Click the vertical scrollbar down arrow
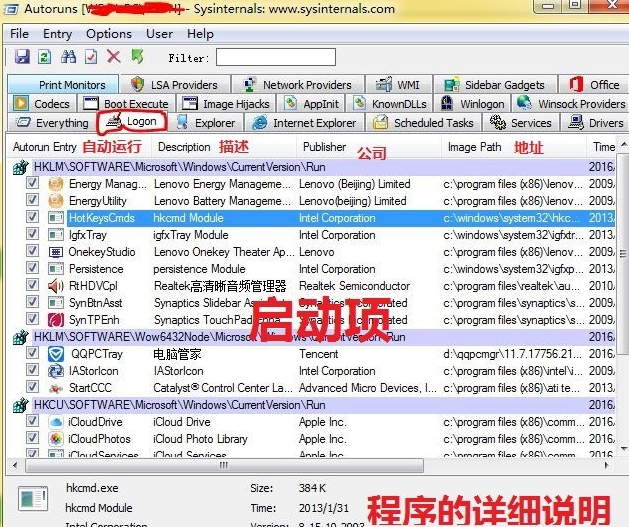Screen dimensions: 629x527 (623, 448)
